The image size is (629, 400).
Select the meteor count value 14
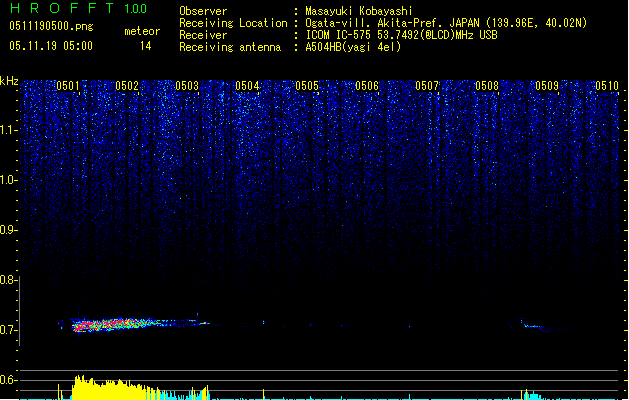(x=146, y=46)
